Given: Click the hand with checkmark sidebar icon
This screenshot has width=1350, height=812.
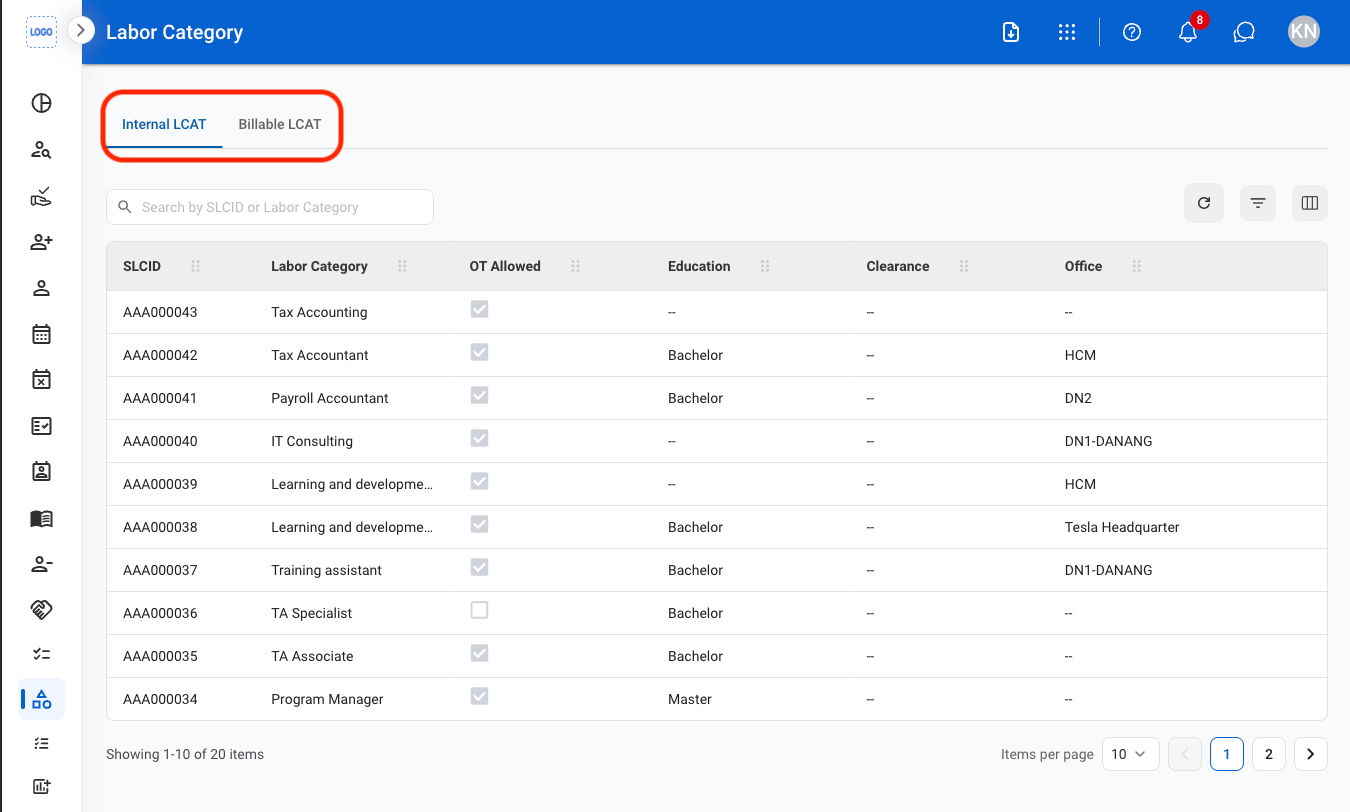Looking at the screenshot, I should click(41, 196).
